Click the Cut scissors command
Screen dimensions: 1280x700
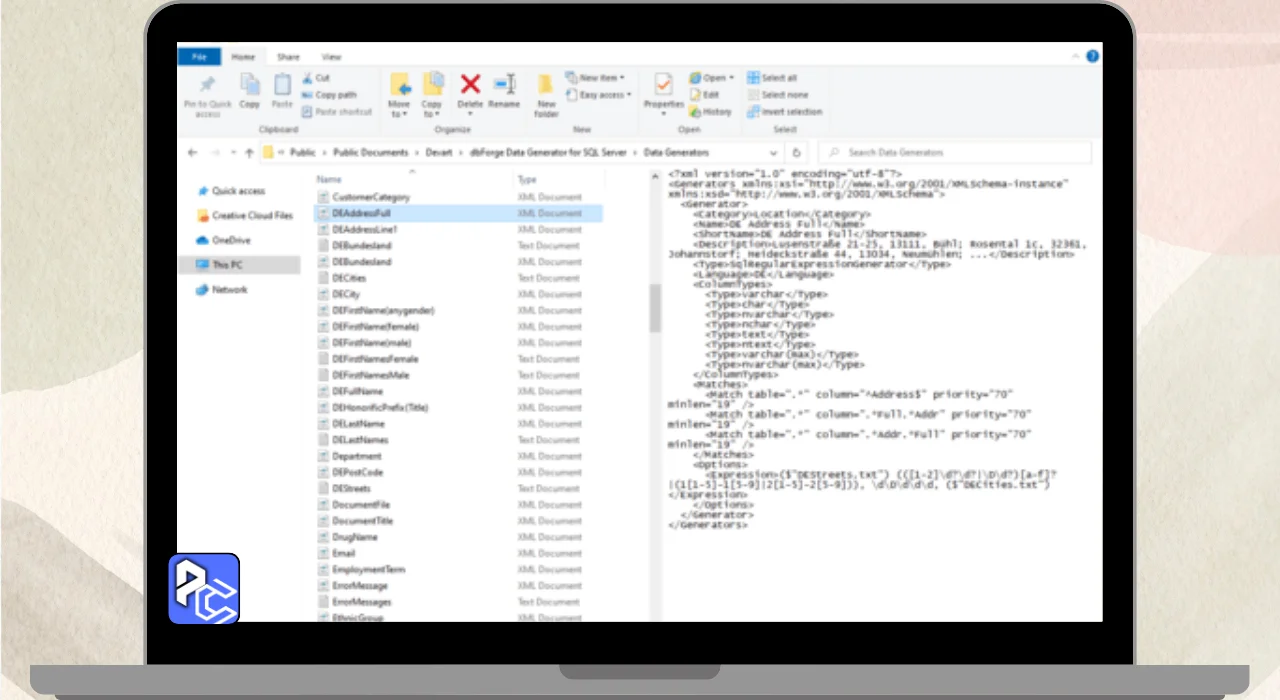(316, 78)
